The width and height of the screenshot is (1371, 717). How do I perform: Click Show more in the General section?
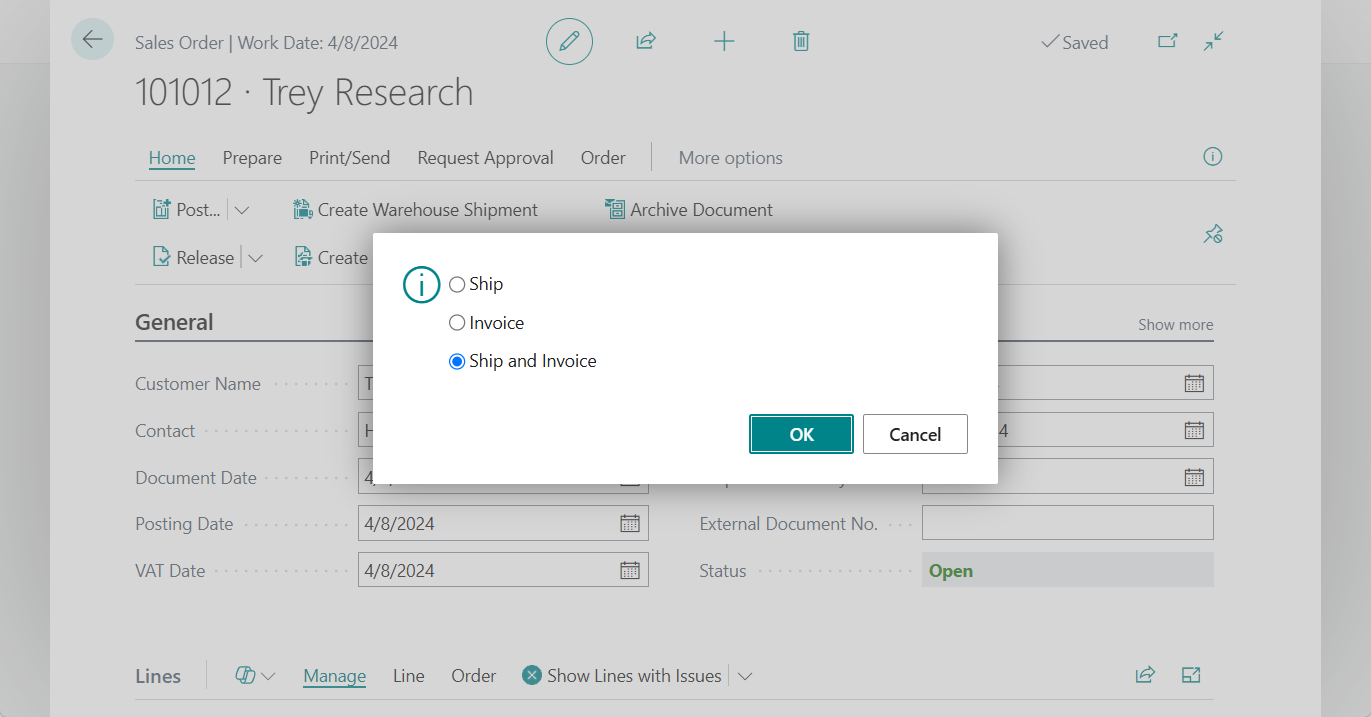pos(1175,324)
